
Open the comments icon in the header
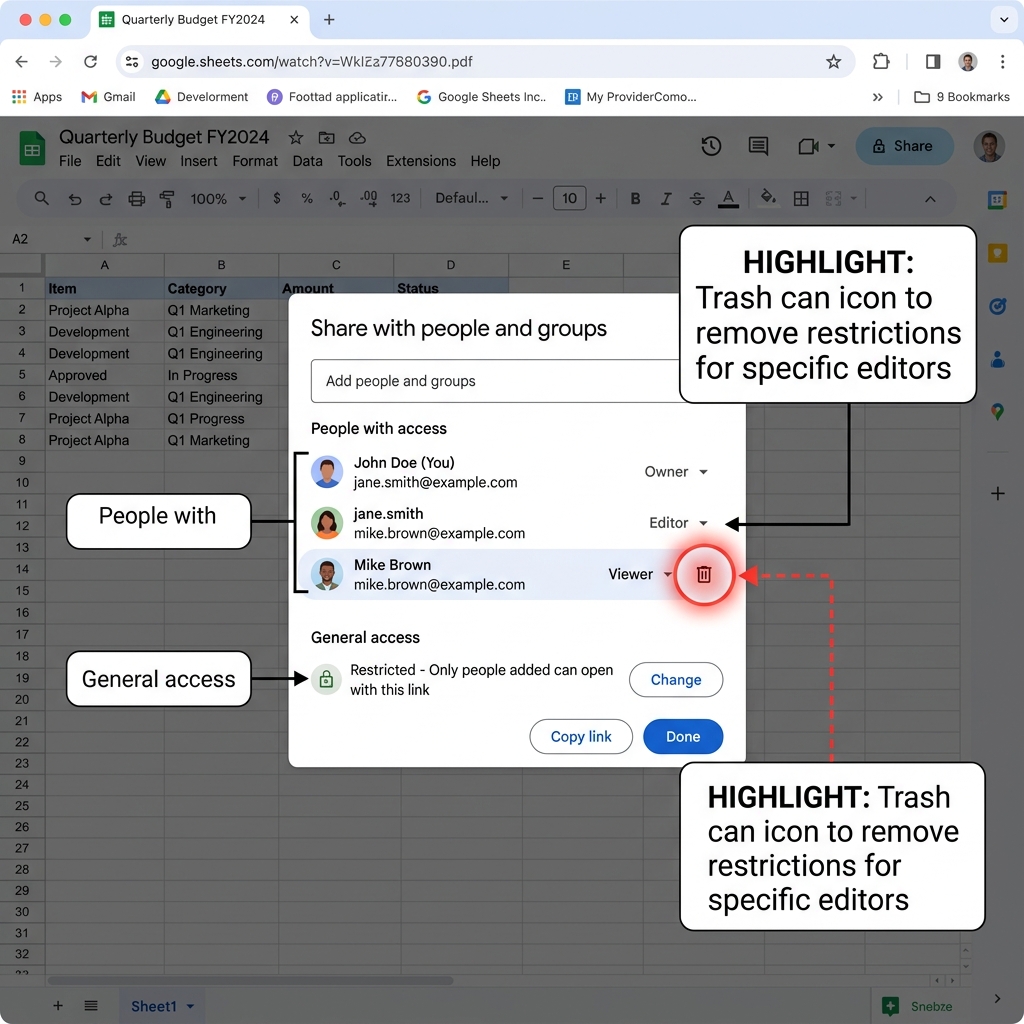pos(758,146)
